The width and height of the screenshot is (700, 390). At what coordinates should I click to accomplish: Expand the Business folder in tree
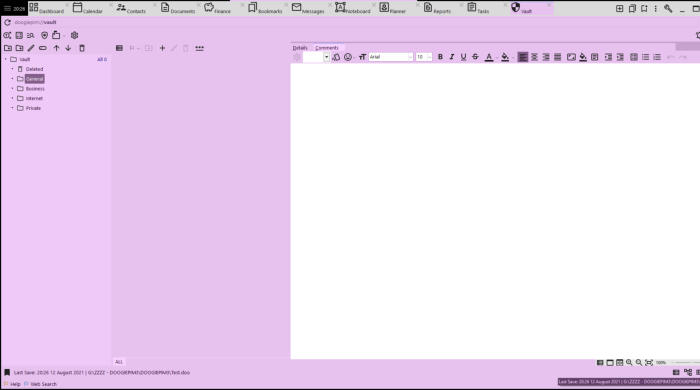[12, 89]
